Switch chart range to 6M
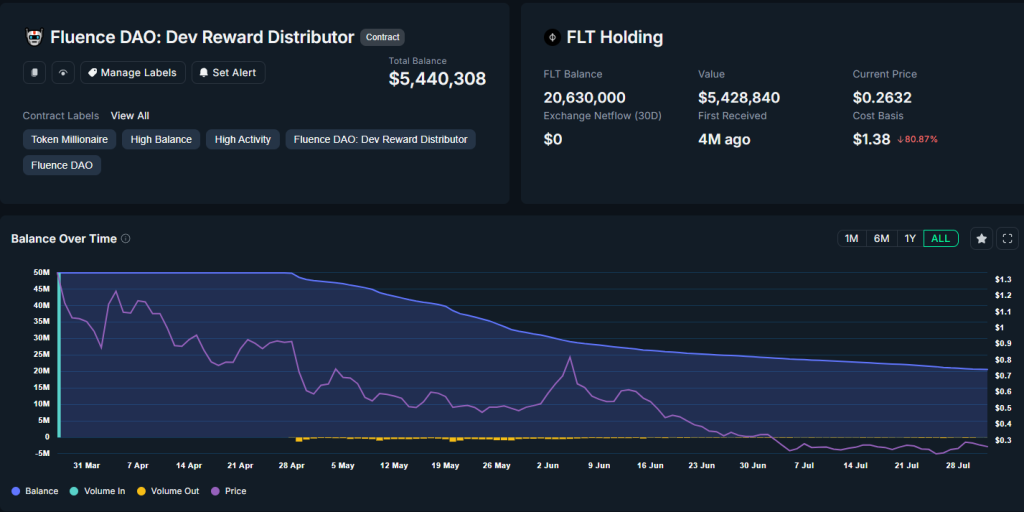 pyautogui.click(x=881, y=238)
